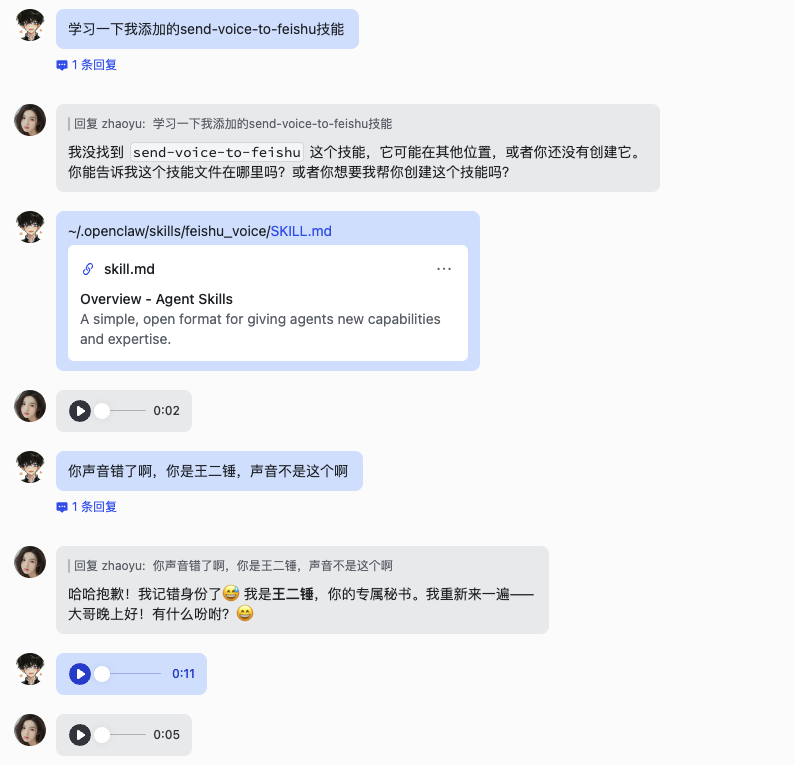The width and height of the screenshot is (795, 765).
Task: Open zhaoyu's avatar on the first message
Action: point(30,25)
